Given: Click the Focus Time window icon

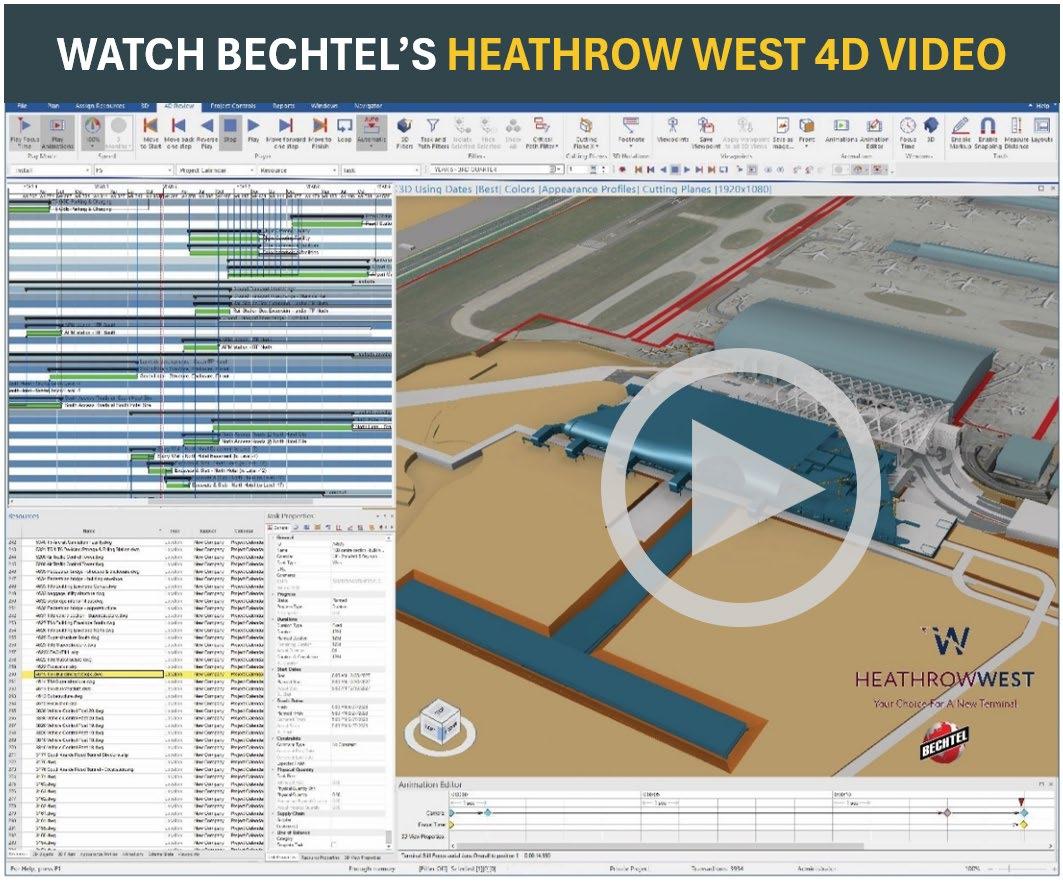Looking at the screenshot, I should tap(908, 133).
